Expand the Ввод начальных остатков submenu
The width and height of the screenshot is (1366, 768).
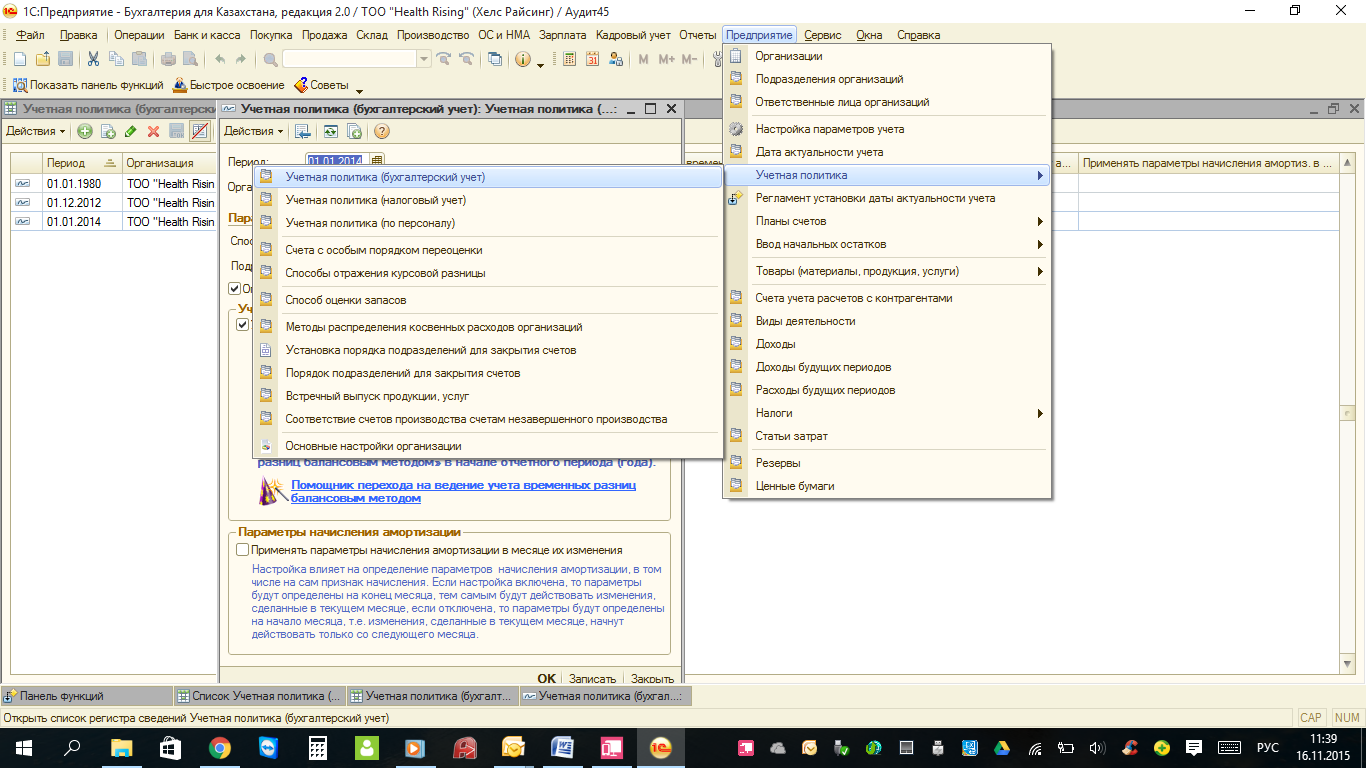pos(1040,244)
